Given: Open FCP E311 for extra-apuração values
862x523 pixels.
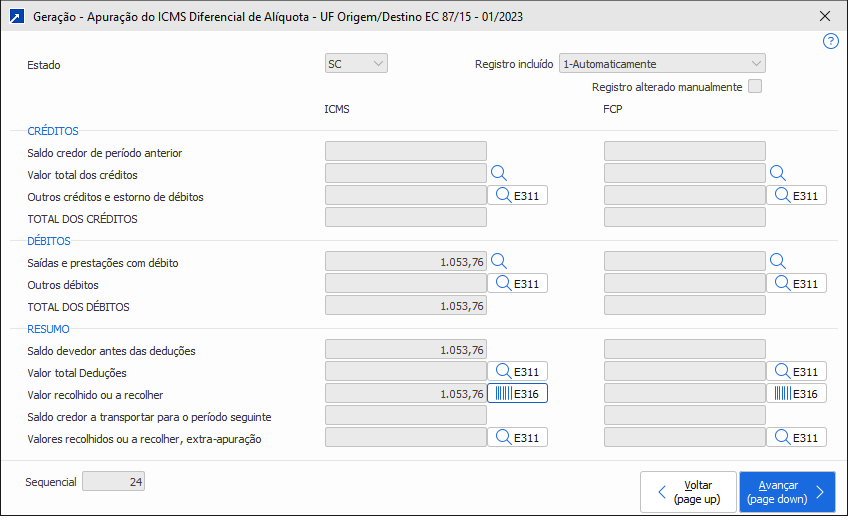Looking at the screenshot, I should 797,437.
